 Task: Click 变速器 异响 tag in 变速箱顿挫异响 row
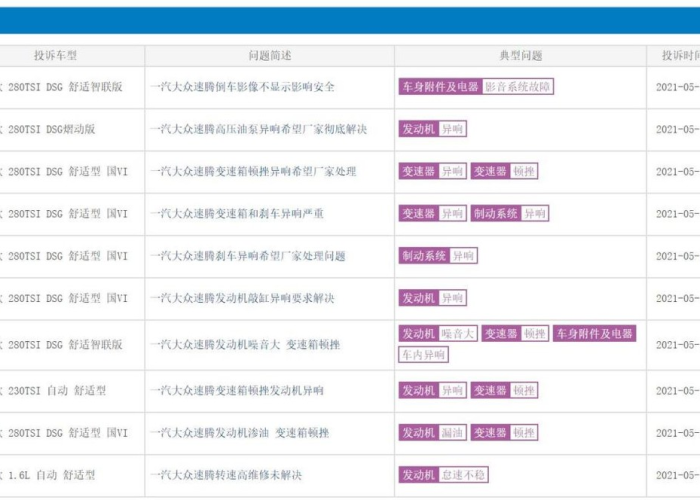(433, 171)
